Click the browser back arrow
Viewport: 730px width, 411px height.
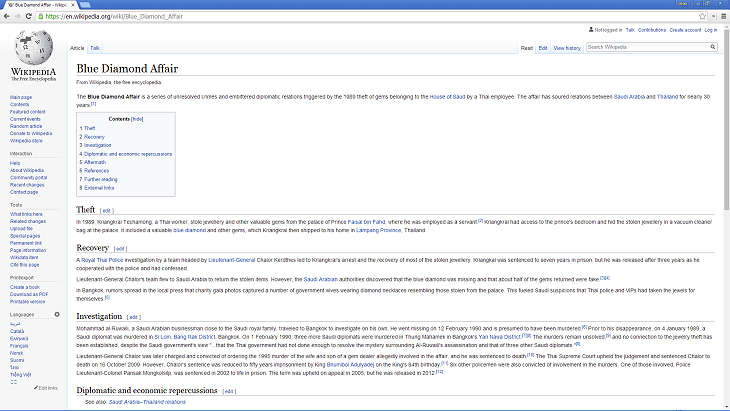[6, 16]
